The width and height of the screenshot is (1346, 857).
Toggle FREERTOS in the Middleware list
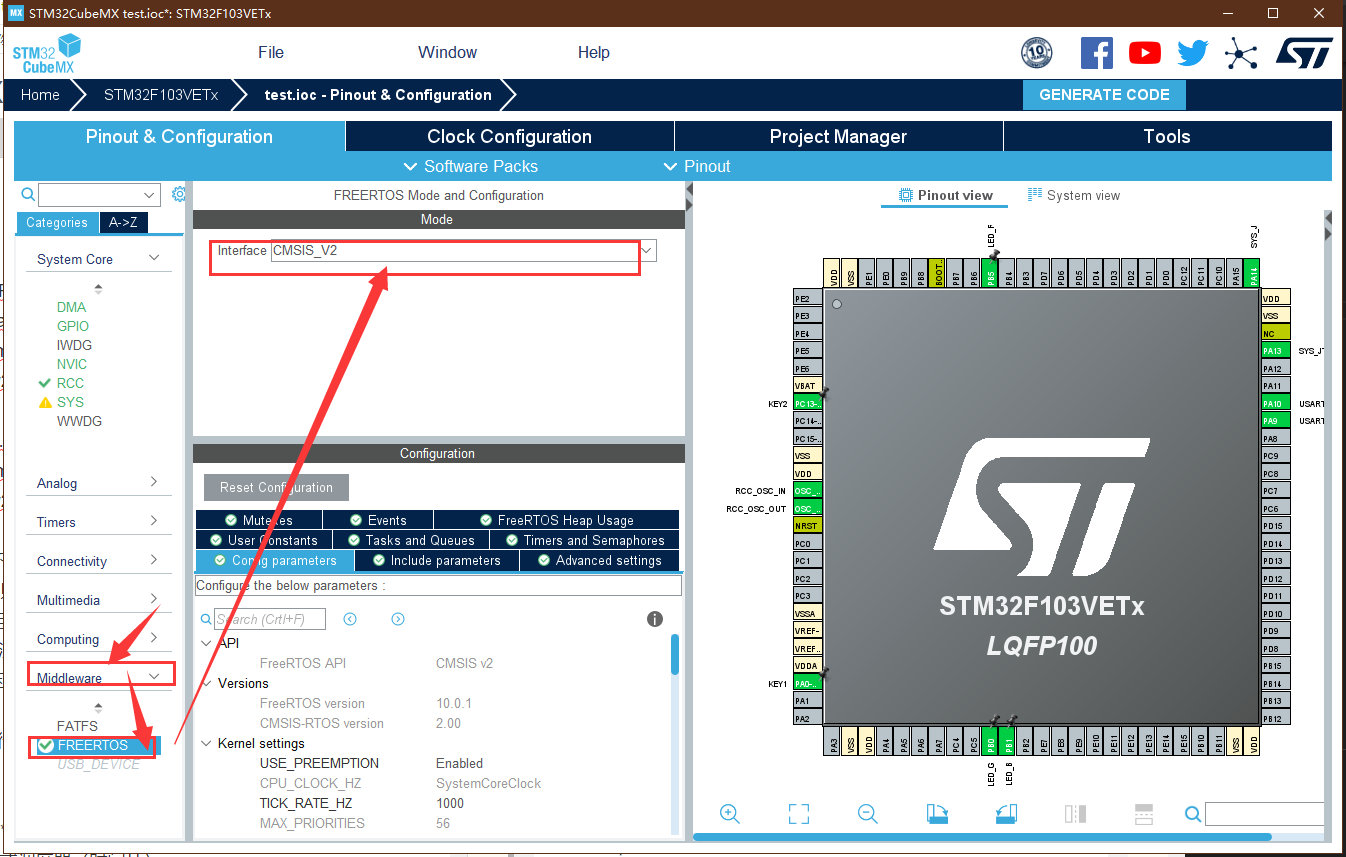pos(93,745)
